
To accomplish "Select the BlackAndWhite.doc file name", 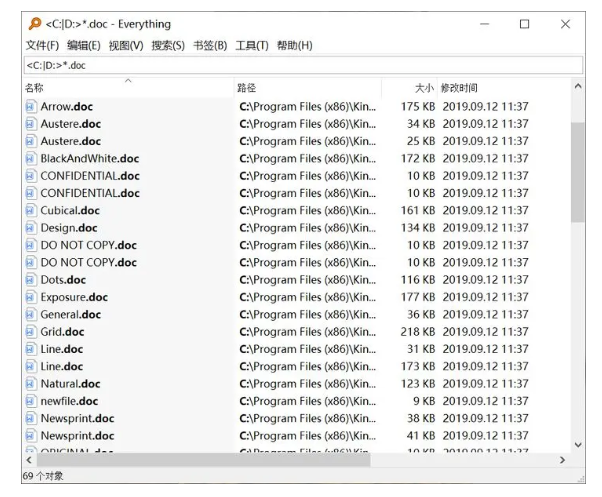I will coord(90,159).
